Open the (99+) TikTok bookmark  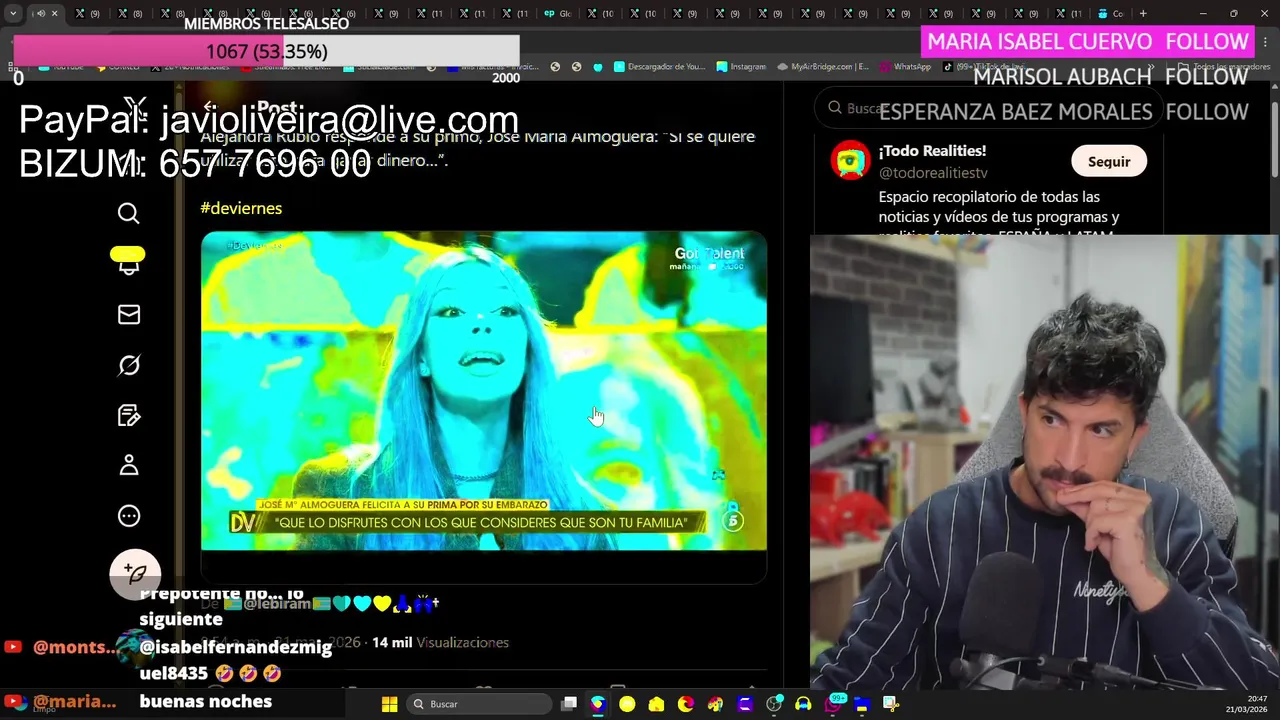(983, 67)
